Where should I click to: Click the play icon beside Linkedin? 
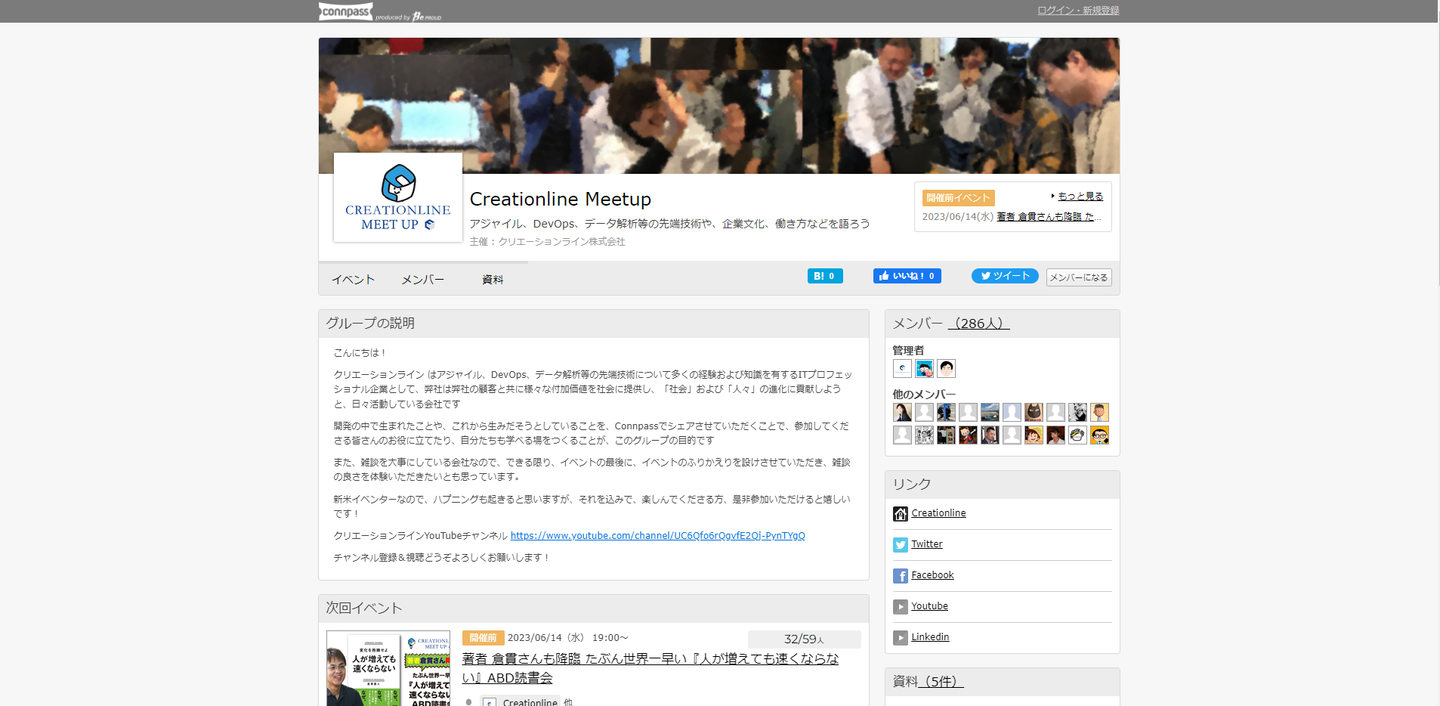900,638
